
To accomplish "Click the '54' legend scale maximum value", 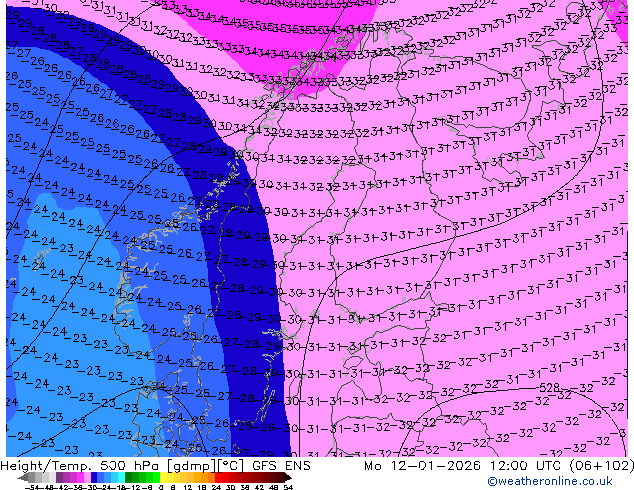I will point(288,487).
